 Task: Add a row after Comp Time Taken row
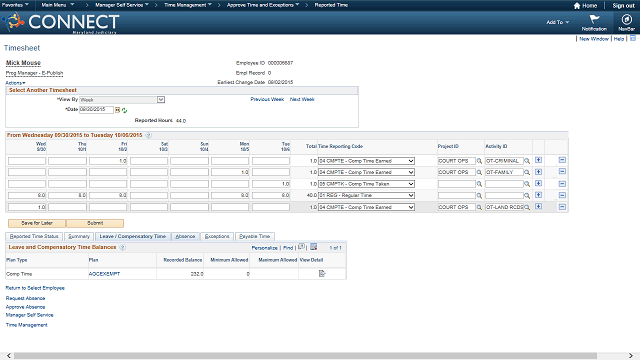[538, 183]
